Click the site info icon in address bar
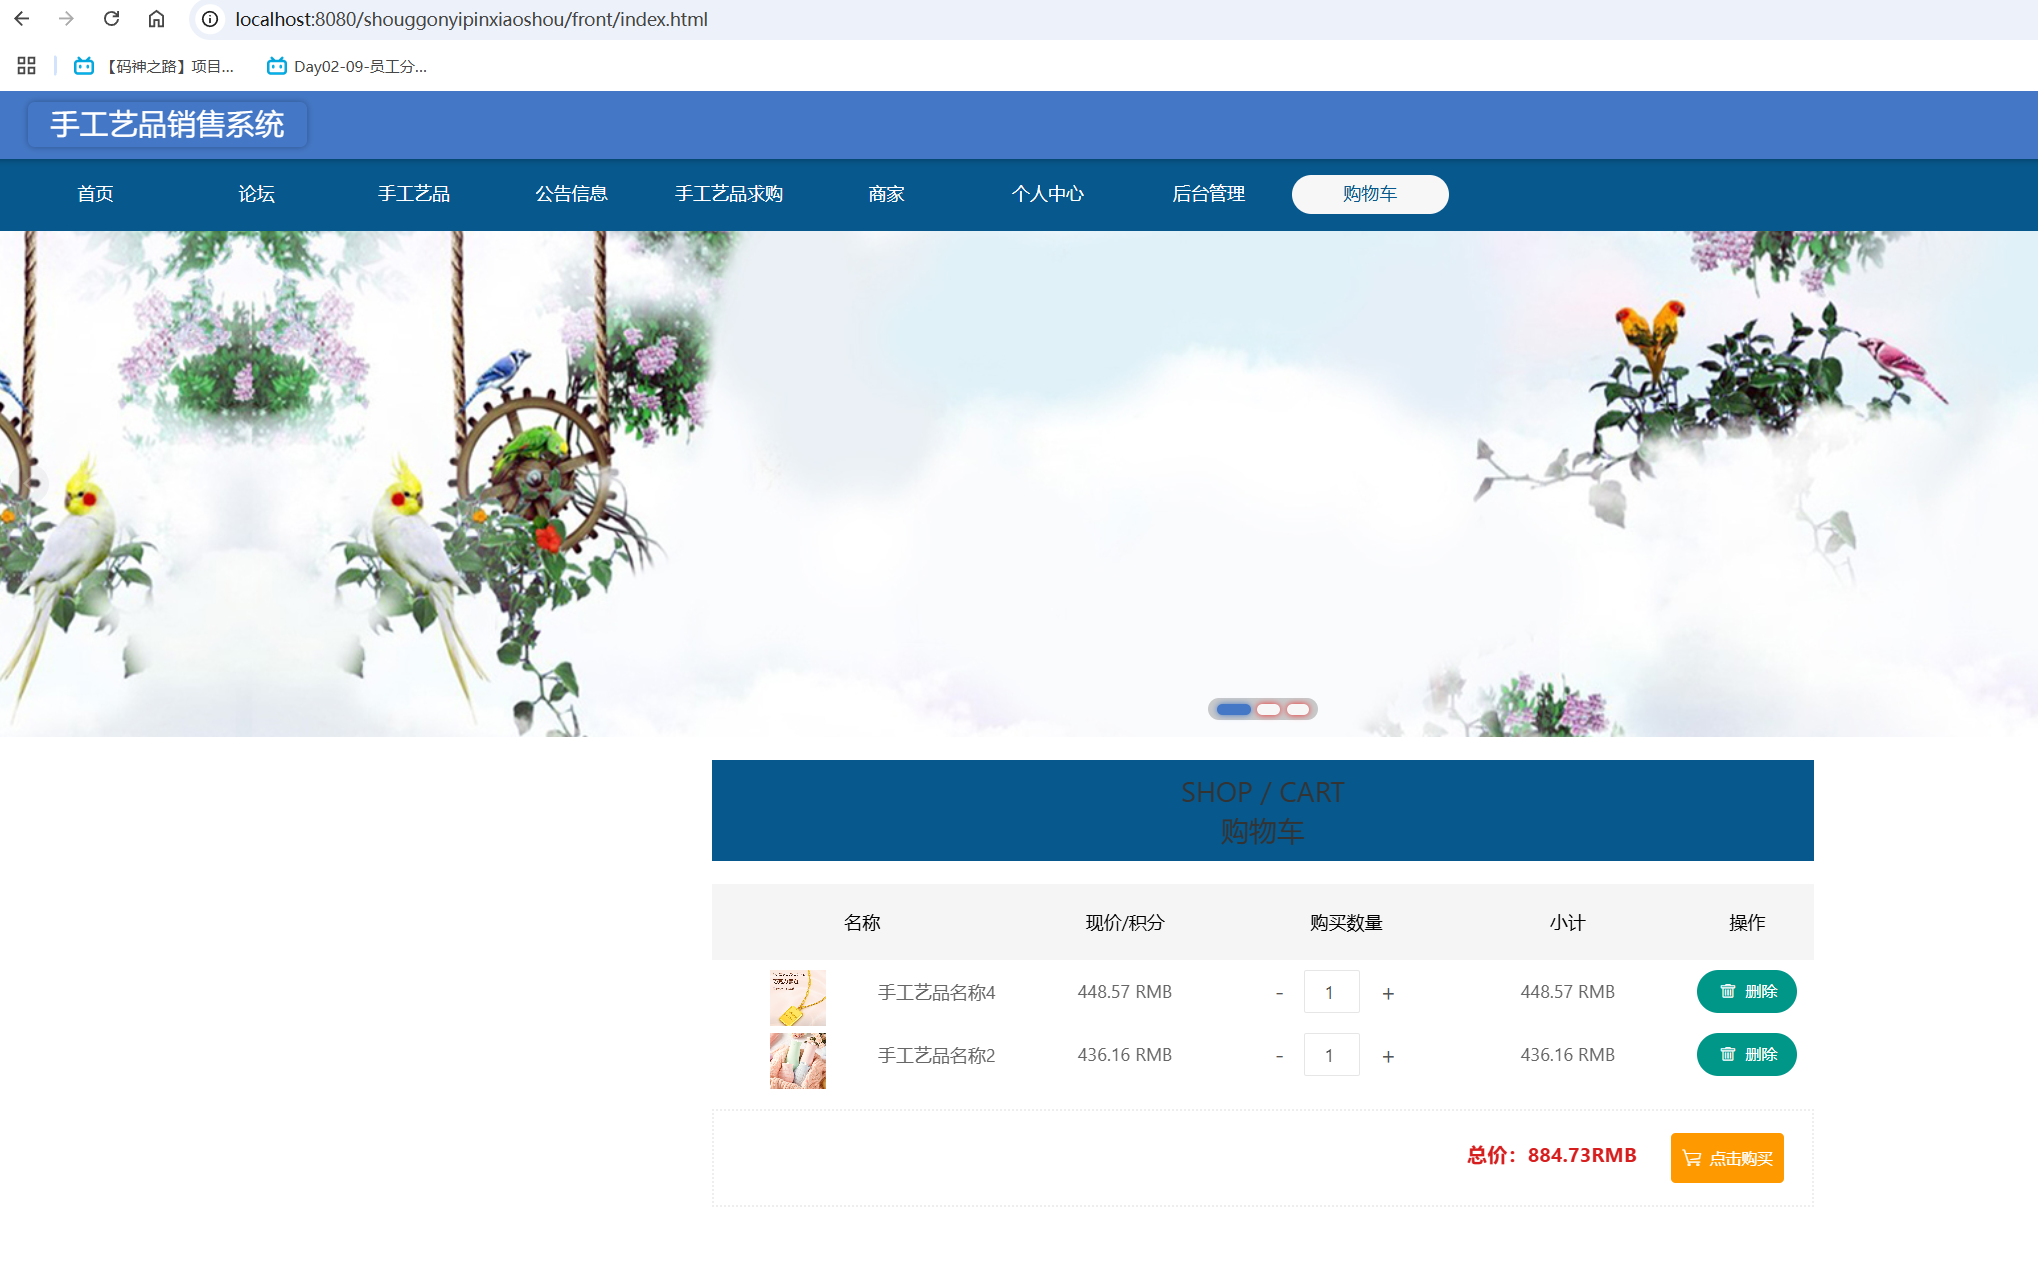2038x1265 pixels. [x=210, y=19]
